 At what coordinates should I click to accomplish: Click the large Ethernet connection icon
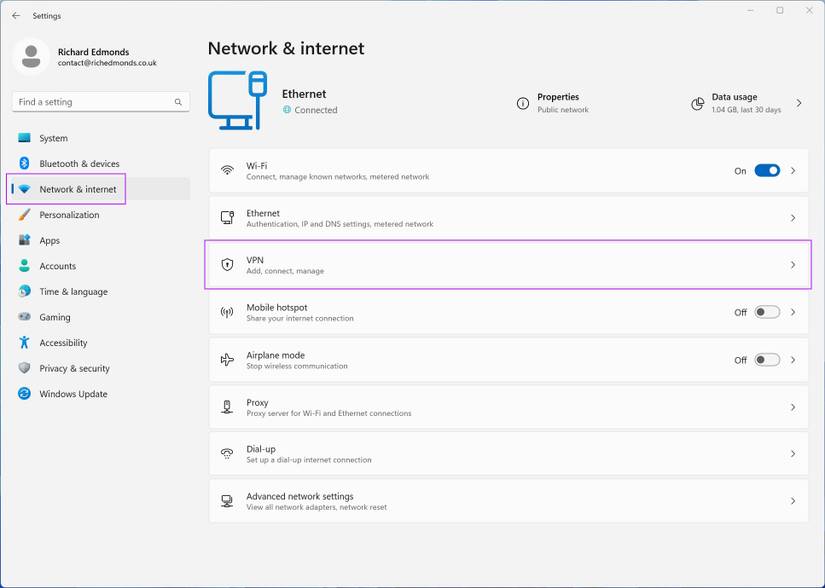point(234,99)
